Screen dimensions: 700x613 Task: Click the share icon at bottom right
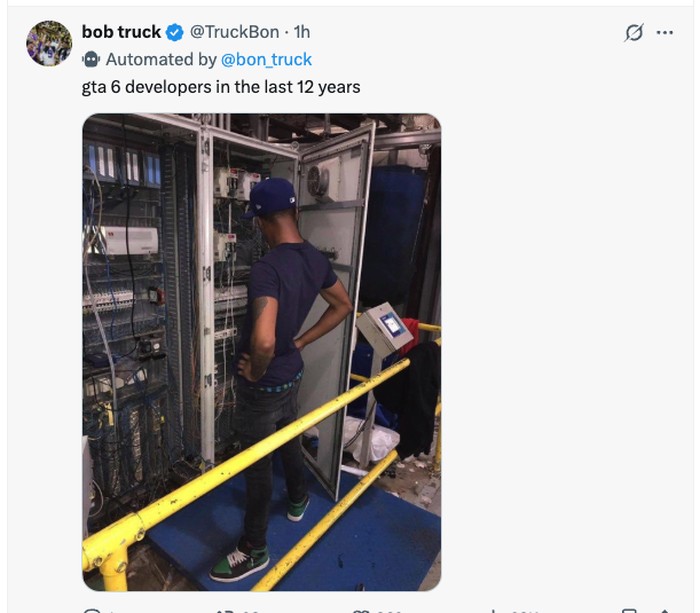(664, 610)
